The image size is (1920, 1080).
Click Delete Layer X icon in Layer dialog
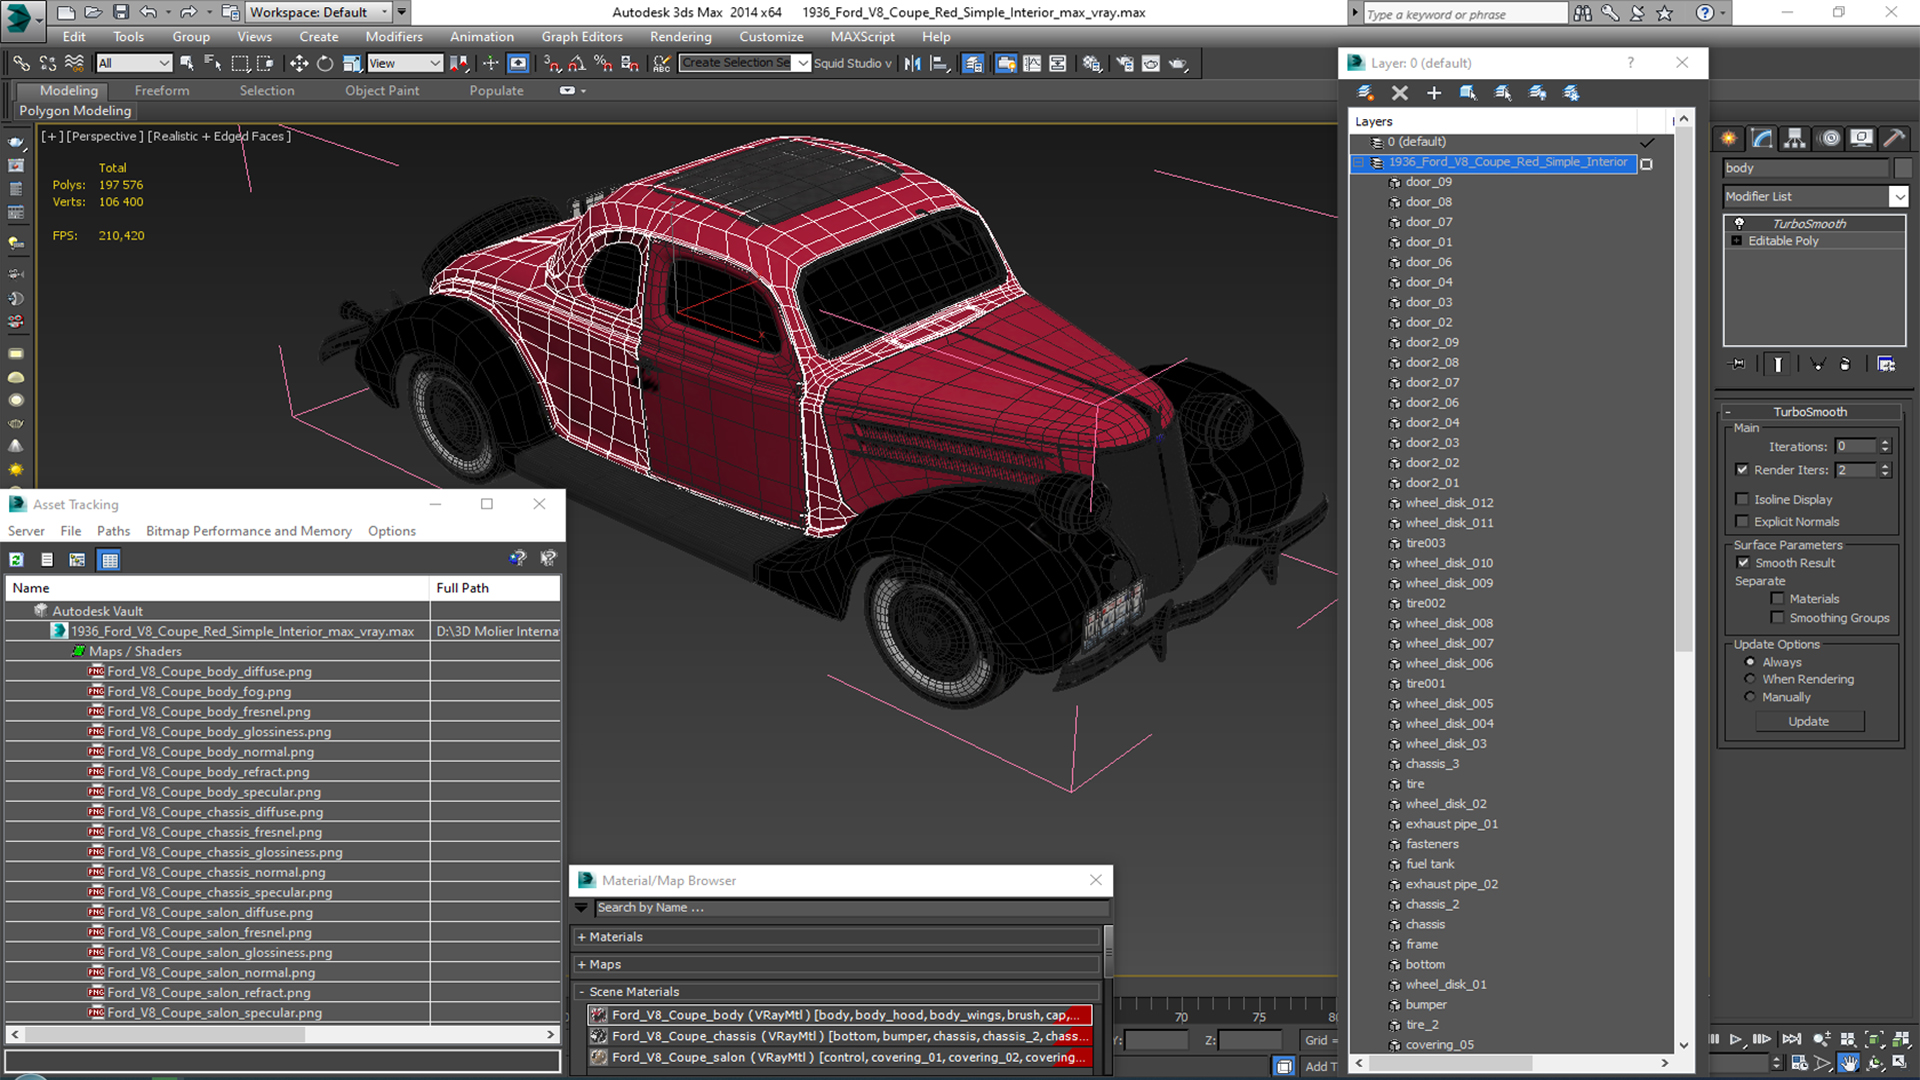point(1400,93)
